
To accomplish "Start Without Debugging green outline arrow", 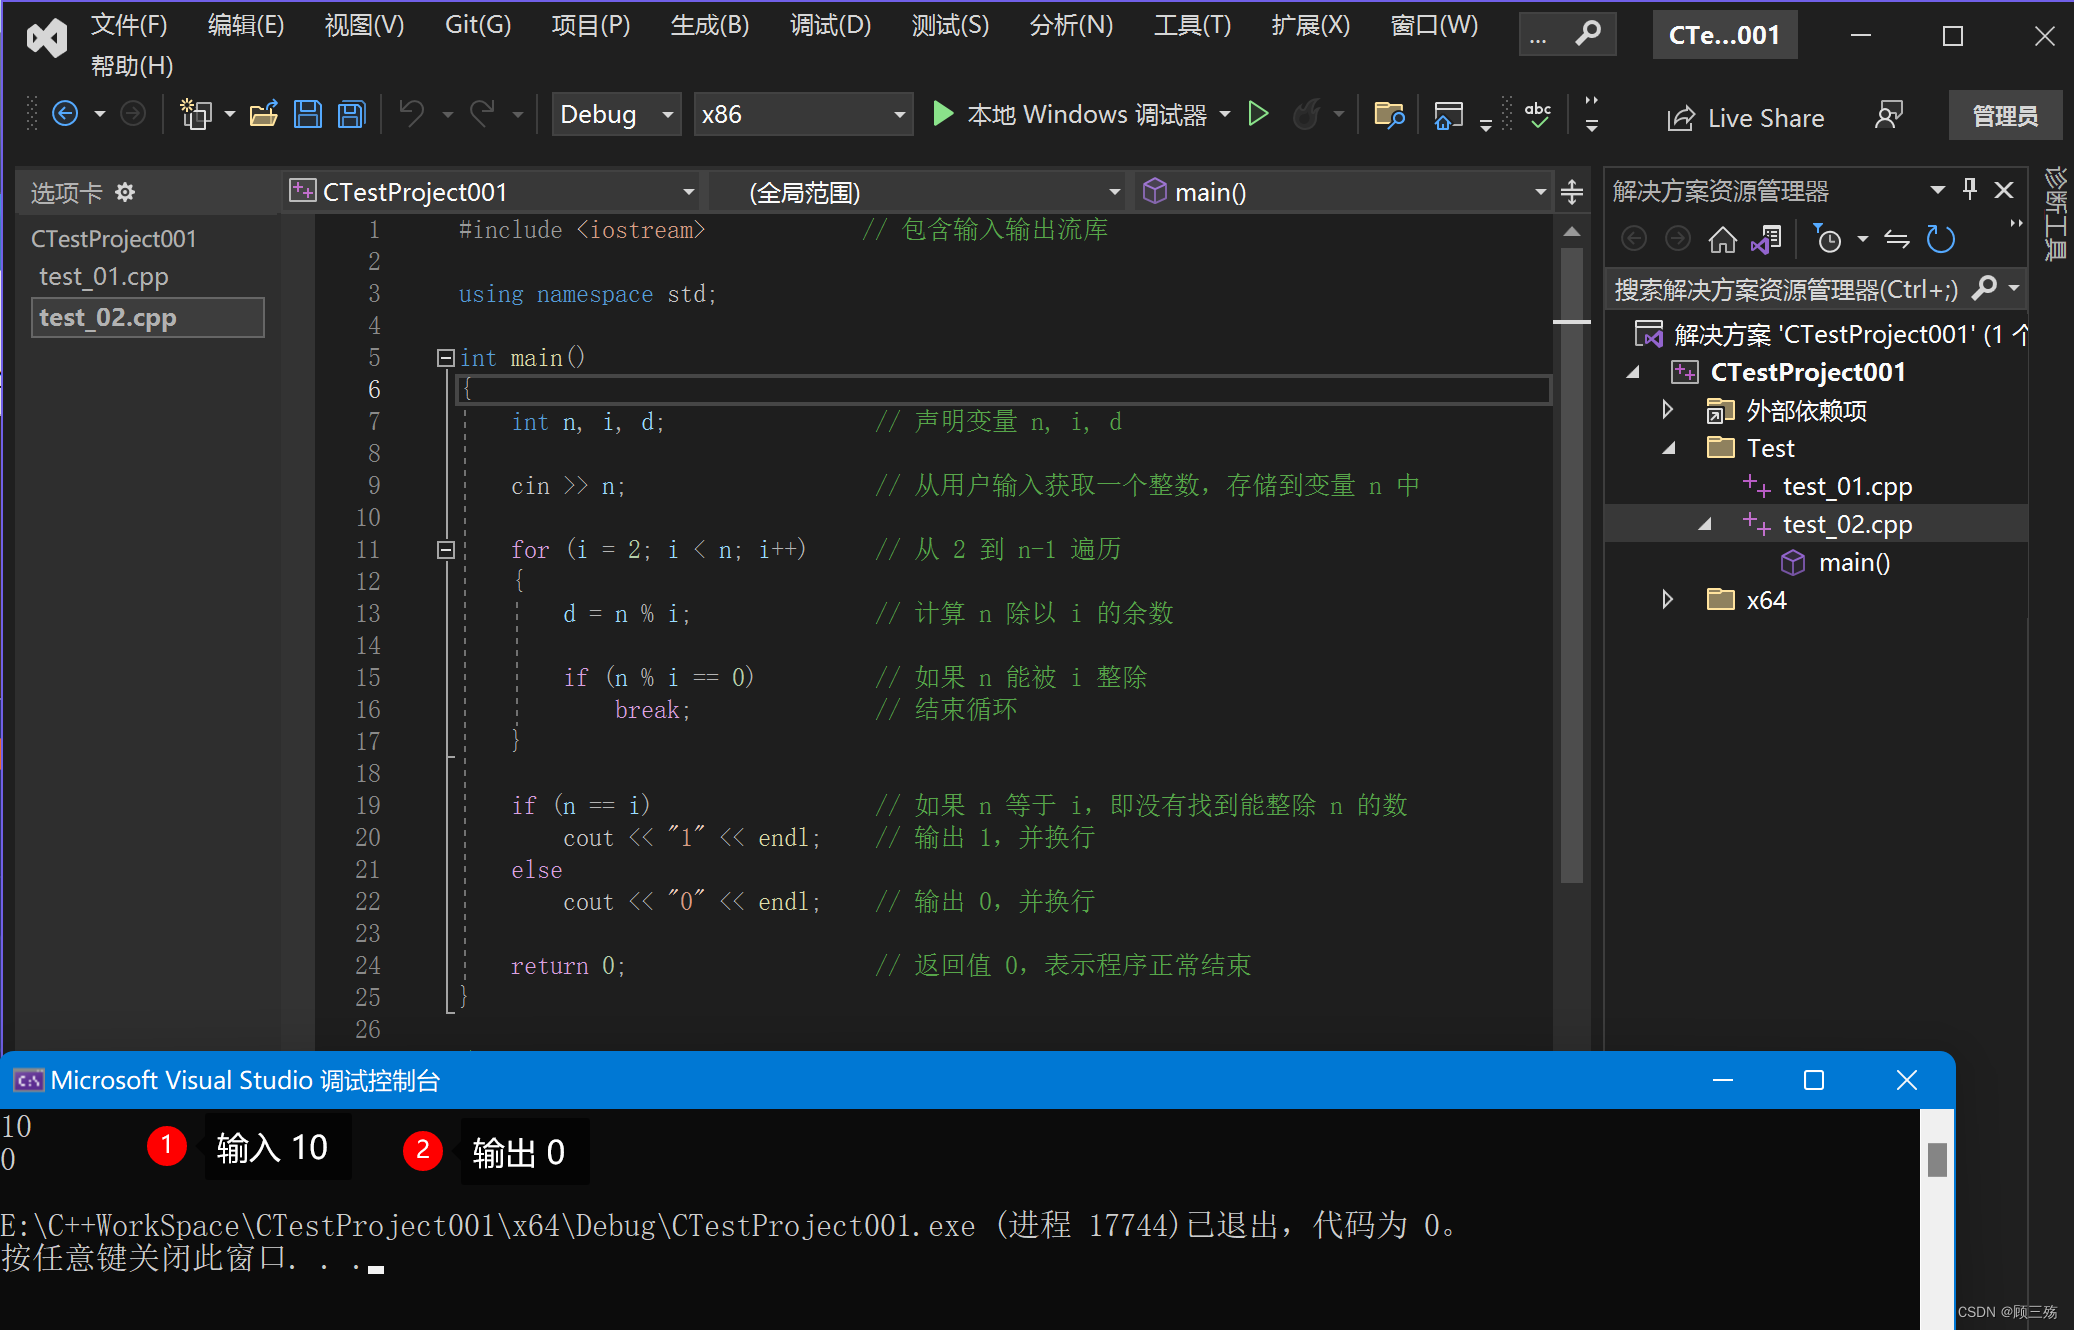I will pyautogui.click(x=1258, y=115).
